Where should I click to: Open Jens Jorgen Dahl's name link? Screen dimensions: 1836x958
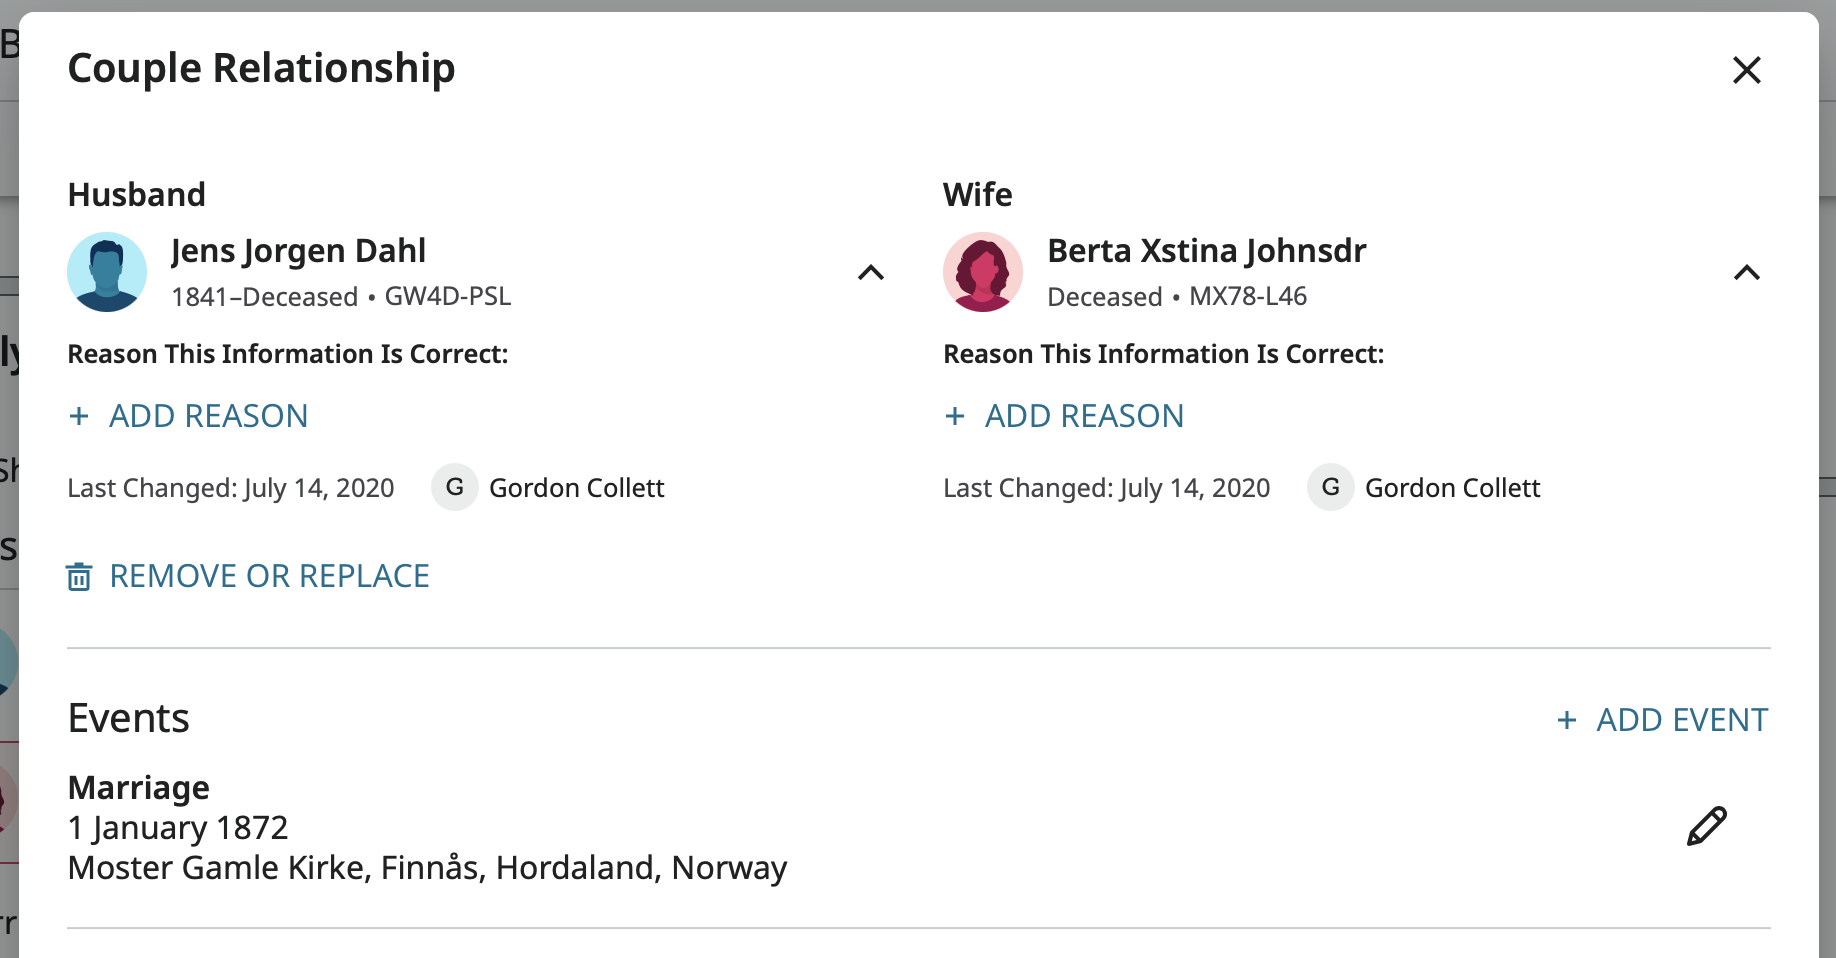(x=298, y=250)
